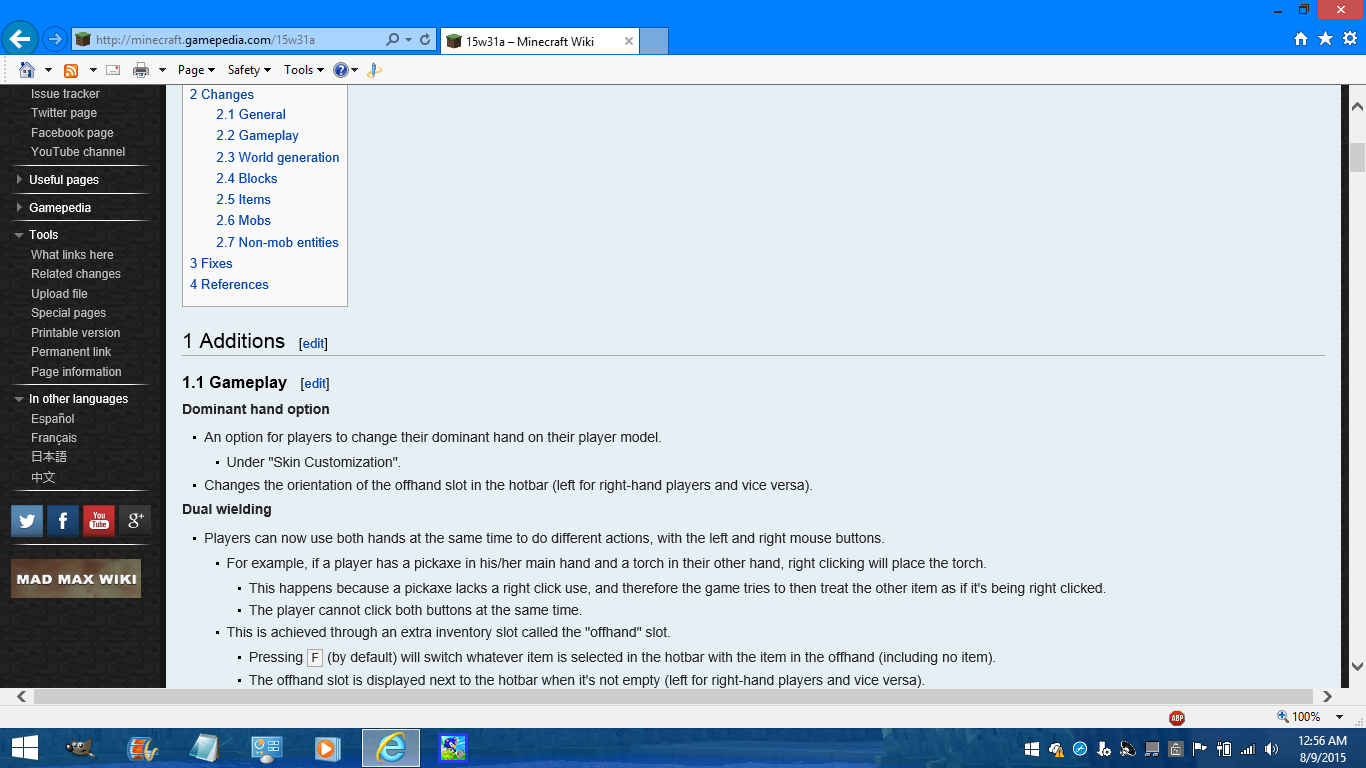
Task: Click the vertical scrollbar thumb
Action: coord(1357,158)
